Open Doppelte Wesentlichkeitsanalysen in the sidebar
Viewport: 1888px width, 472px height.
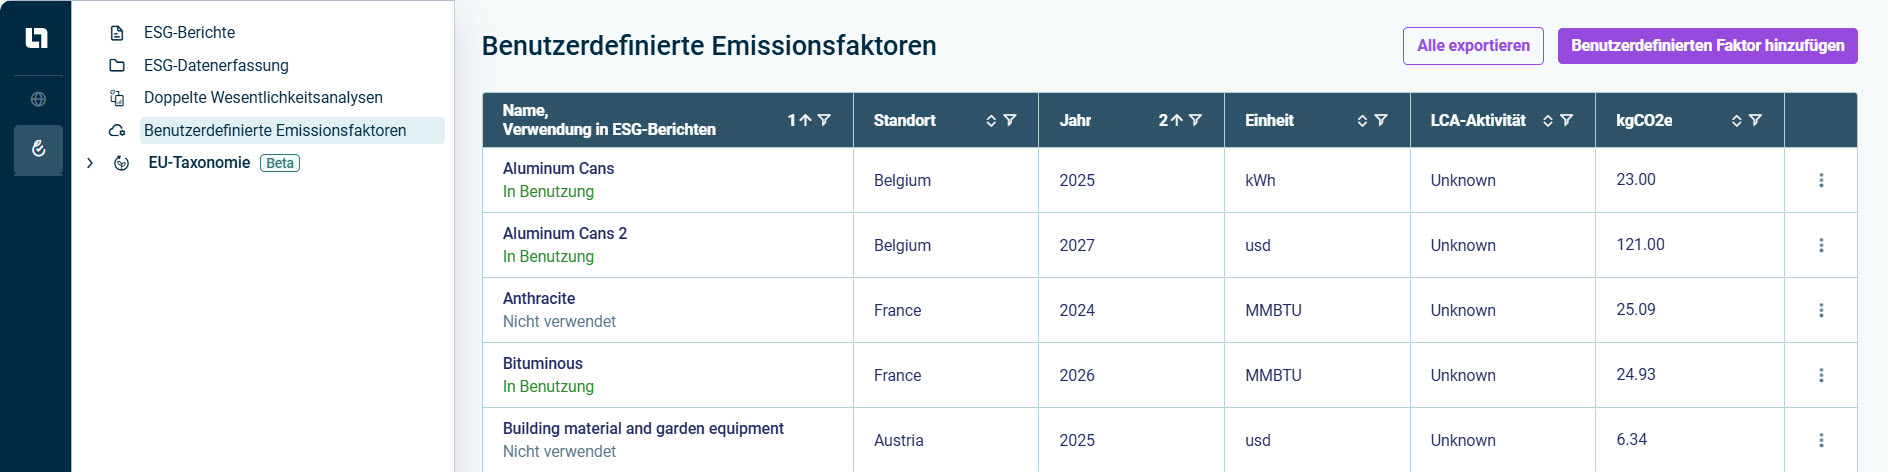[263, 97]
